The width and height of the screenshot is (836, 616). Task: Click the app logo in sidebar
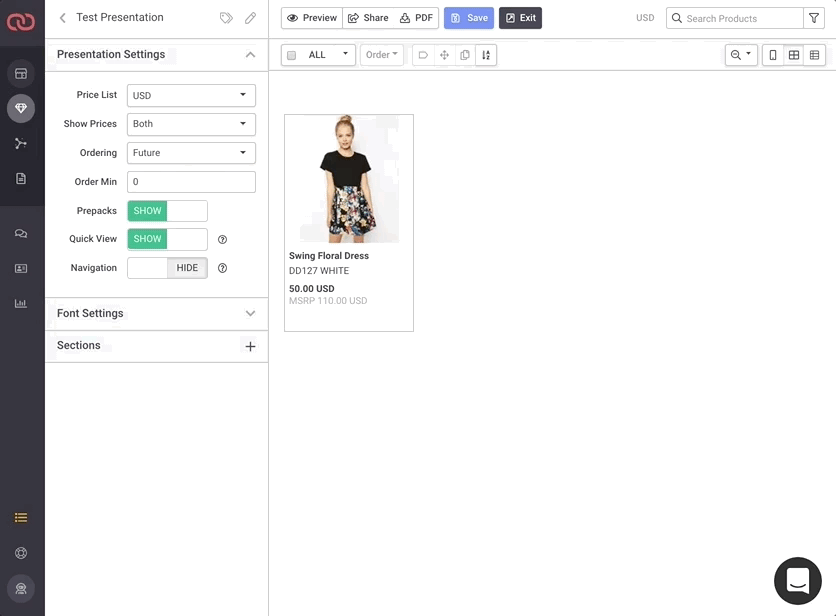[21, 22]
